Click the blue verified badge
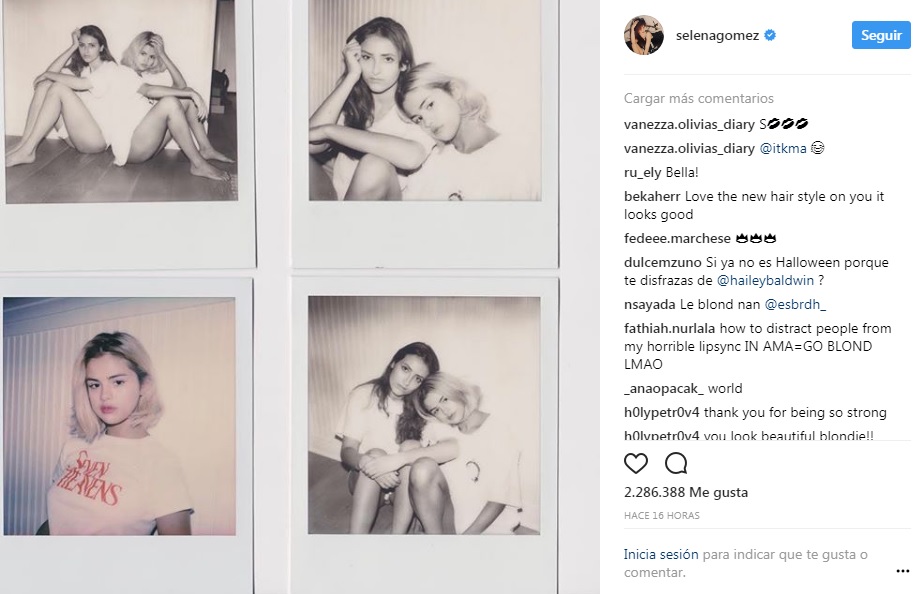Viewport: 917px width, 594px height. click(770, 35)
